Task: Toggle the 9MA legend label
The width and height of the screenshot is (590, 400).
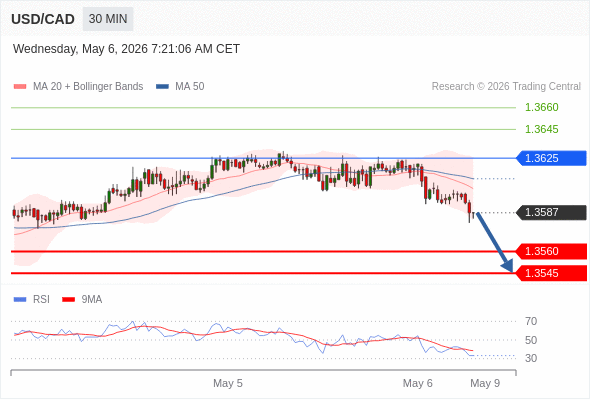Action: pyautogui.click(x=92, y=300)
